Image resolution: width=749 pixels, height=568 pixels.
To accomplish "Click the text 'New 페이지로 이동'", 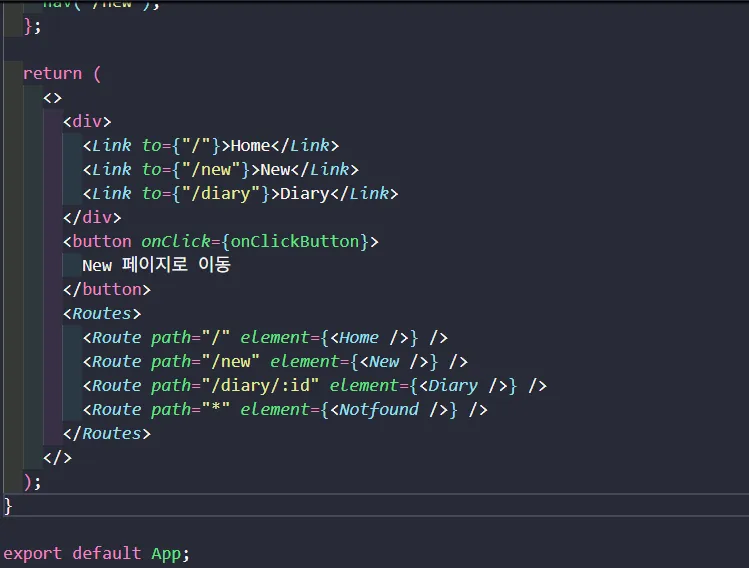I will 157,265.
